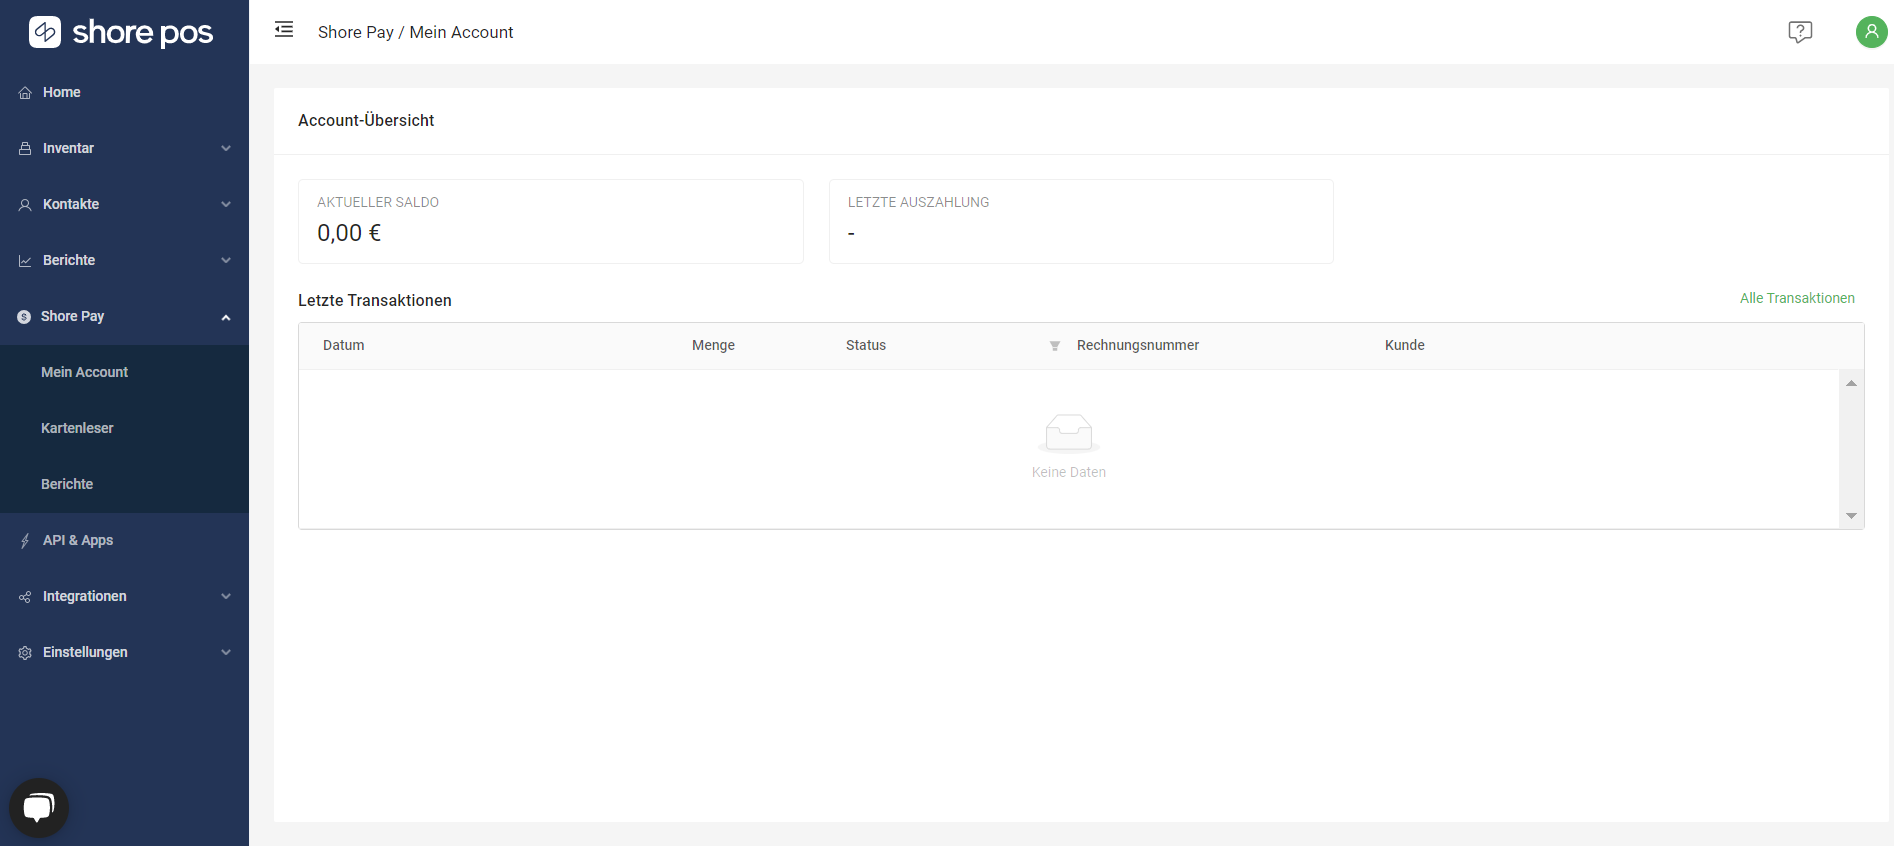This screenshot has height=846, width=1894.
Task: Open Kartenleser under Shore Pay
Action: pos(77,428)
